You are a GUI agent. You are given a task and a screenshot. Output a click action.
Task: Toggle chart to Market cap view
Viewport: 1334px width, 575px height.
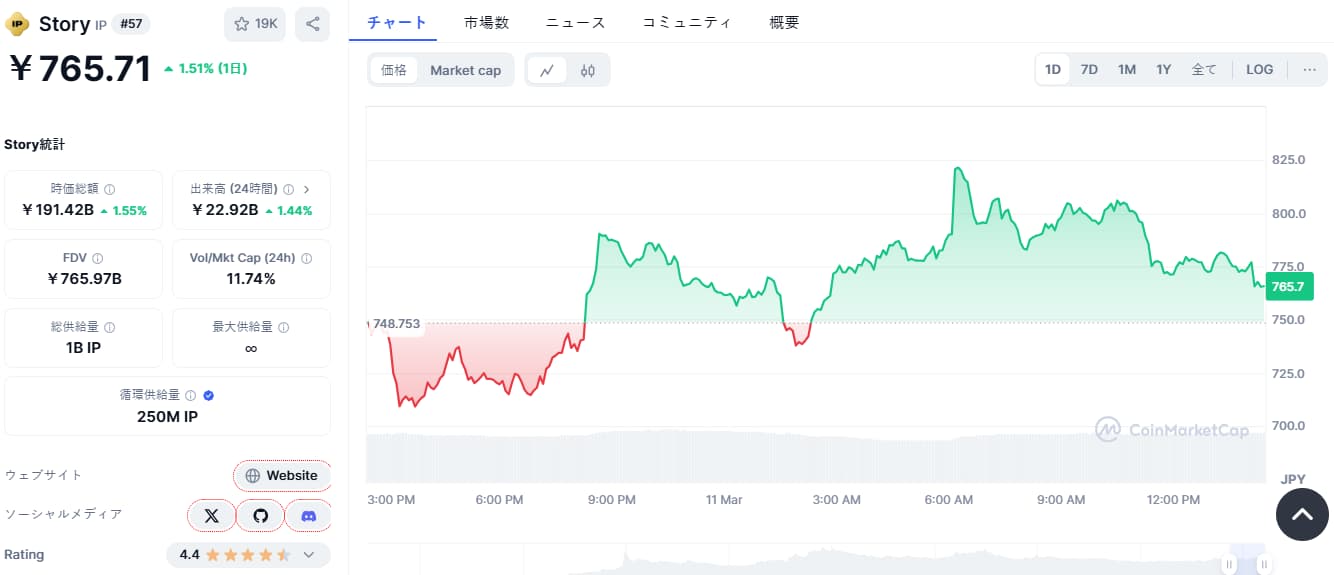[x=465, y=70]
